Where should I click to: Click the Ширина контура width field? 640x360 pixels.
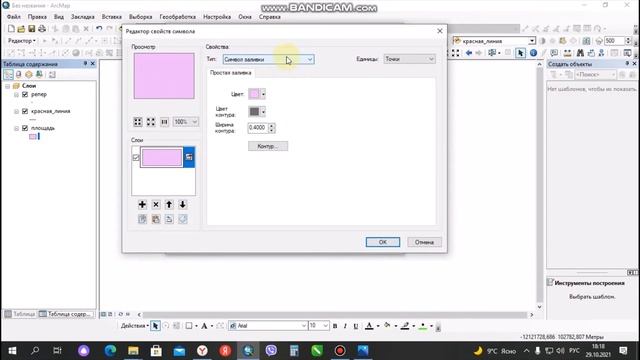258,128
